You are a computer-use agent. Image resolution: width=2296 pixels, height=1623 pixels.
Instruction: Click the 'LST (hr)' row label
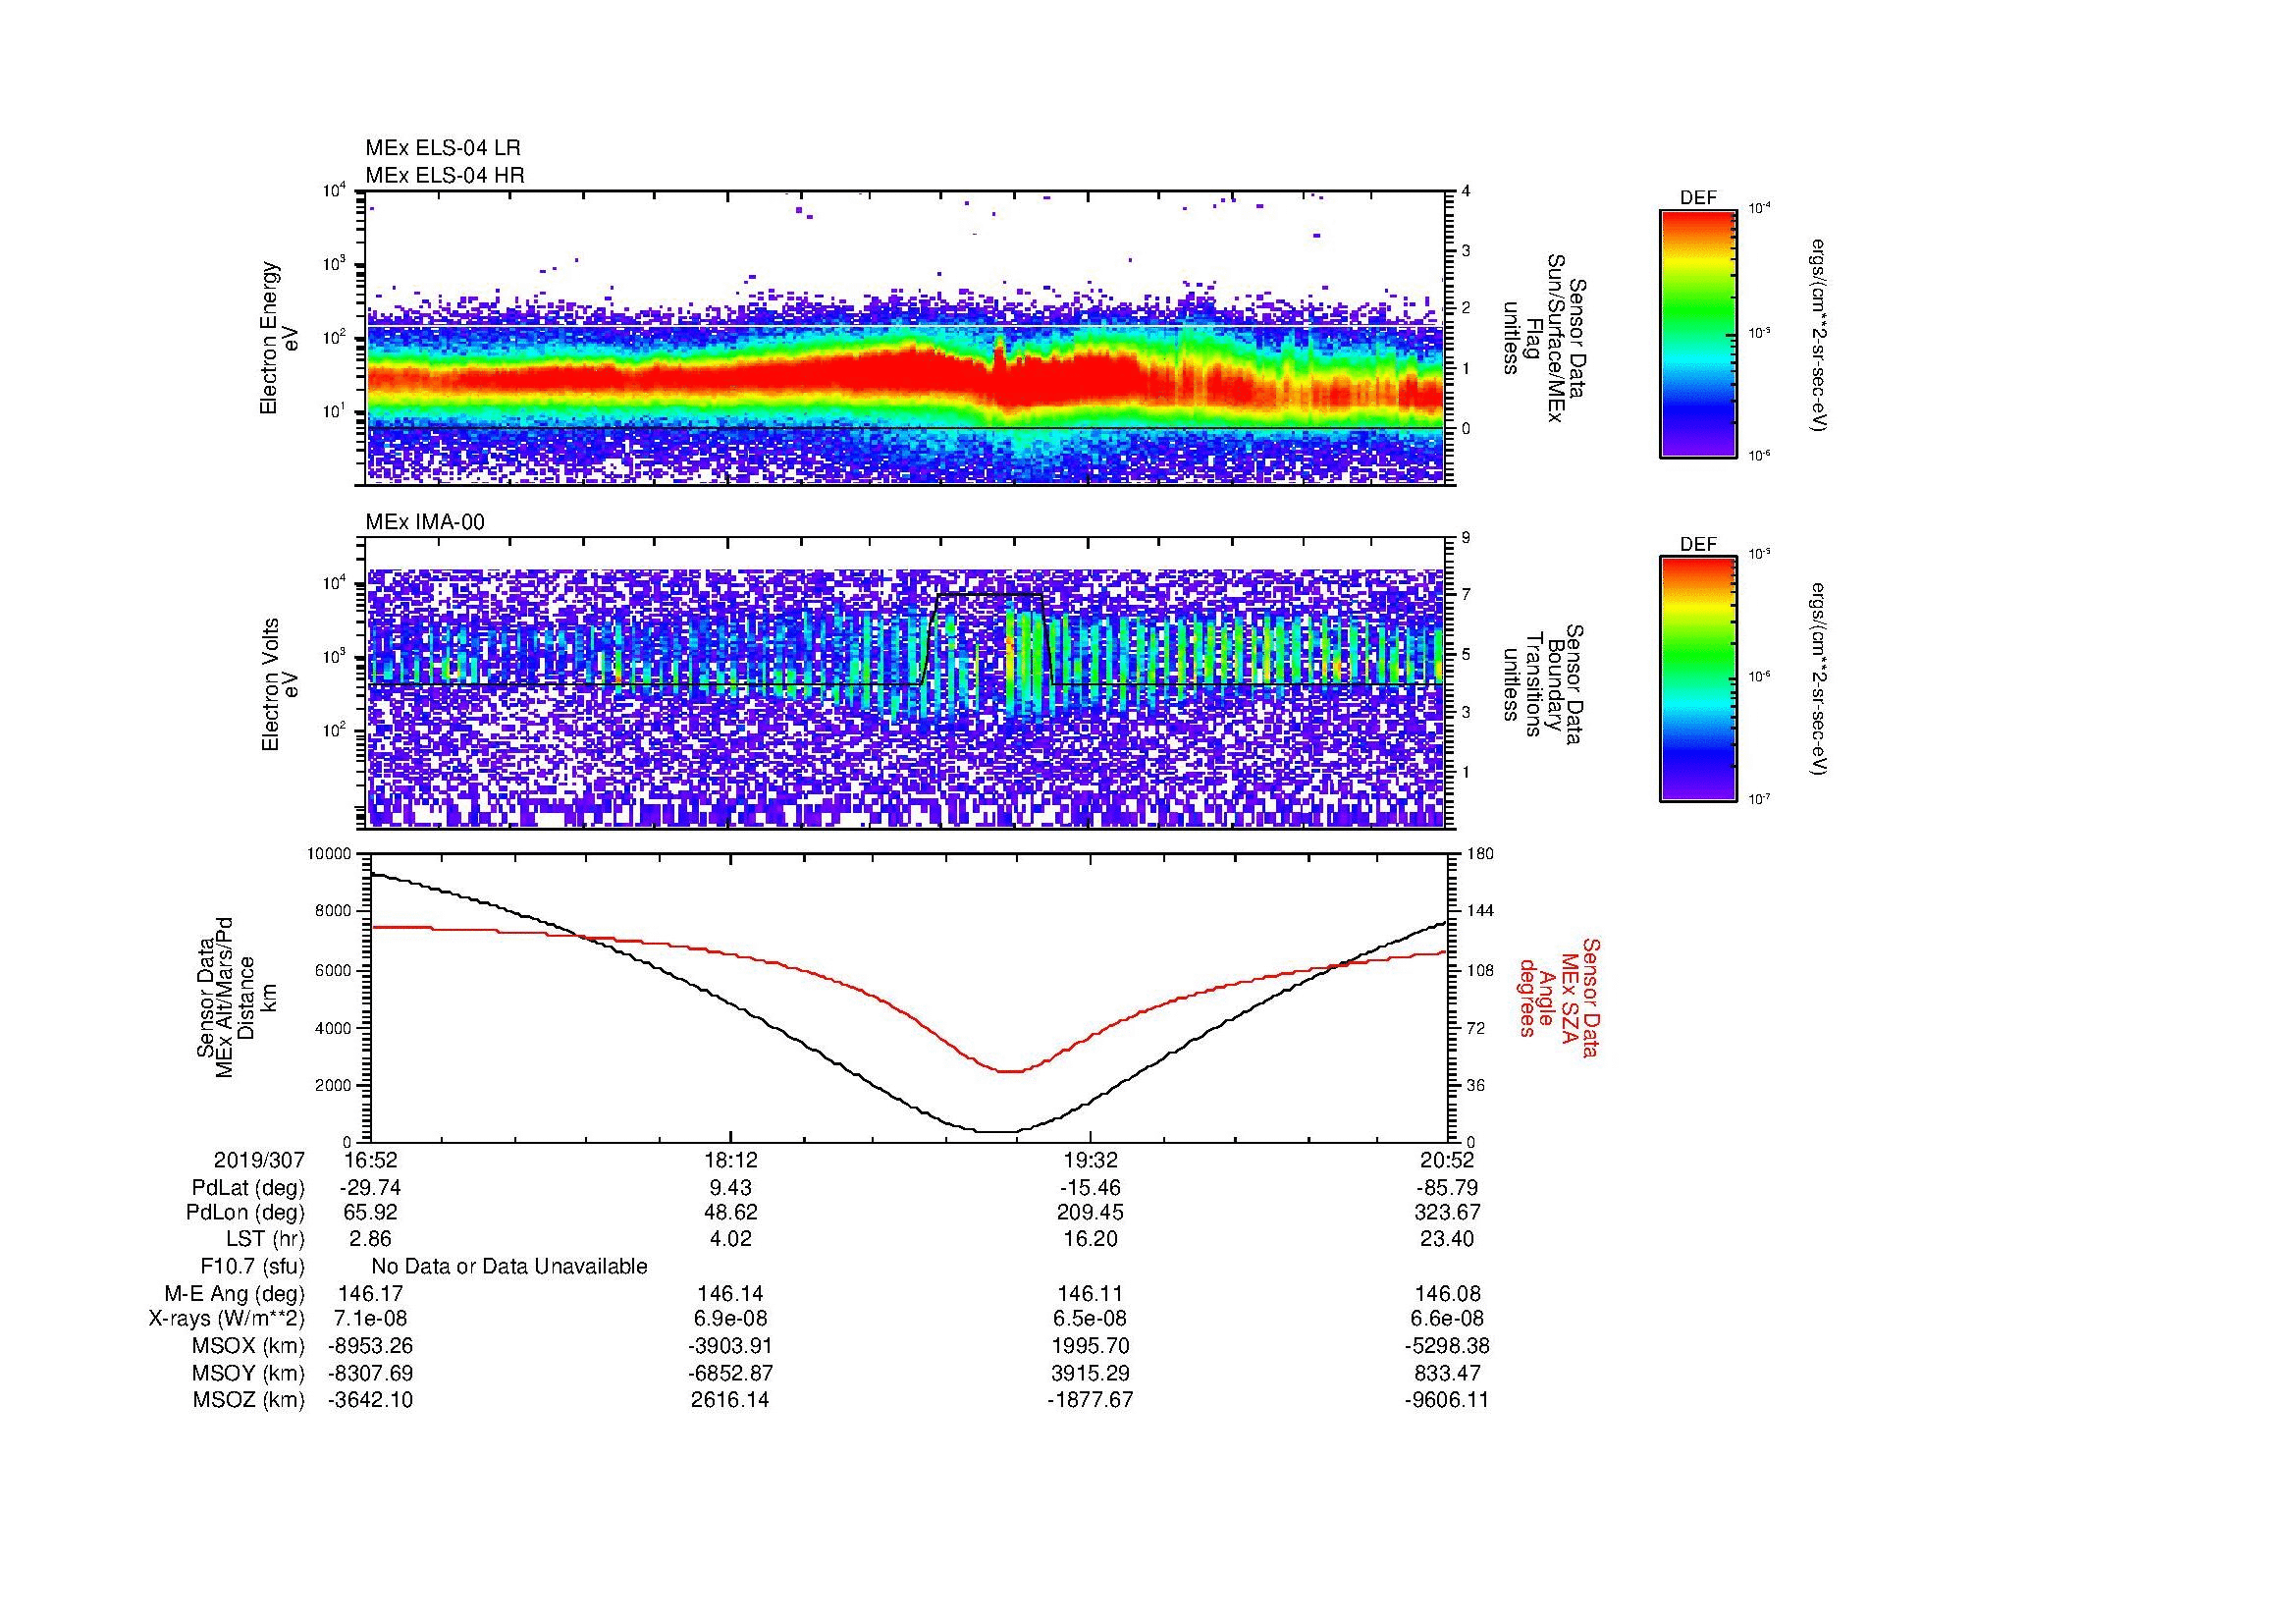[x=265, y=1239]
